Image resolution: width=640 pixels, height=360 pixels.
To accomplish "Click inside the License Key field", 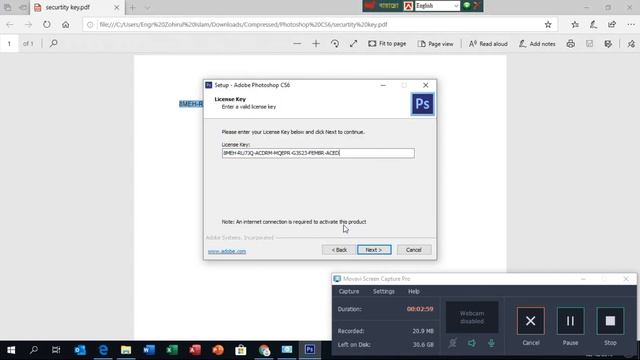I will point(318,153).
